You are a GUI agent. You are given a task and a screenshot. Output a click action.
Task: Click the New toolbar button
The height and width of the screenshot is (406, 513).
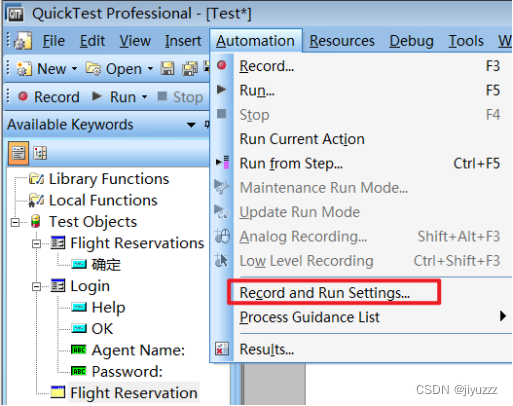click(x=42, y=69)
